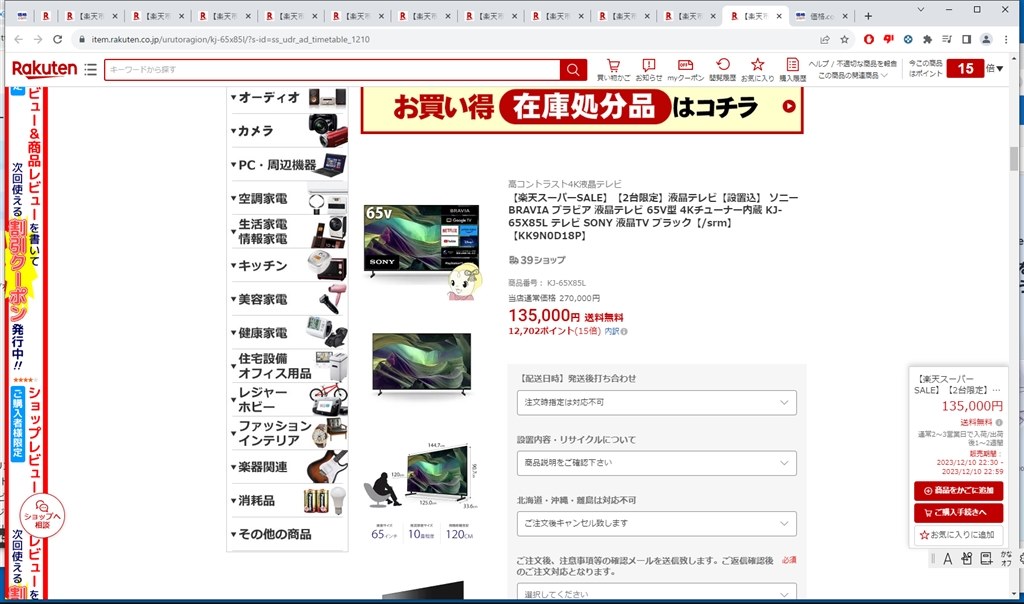
Task: Select the その他の商品 category item
Action: (288, 534)
